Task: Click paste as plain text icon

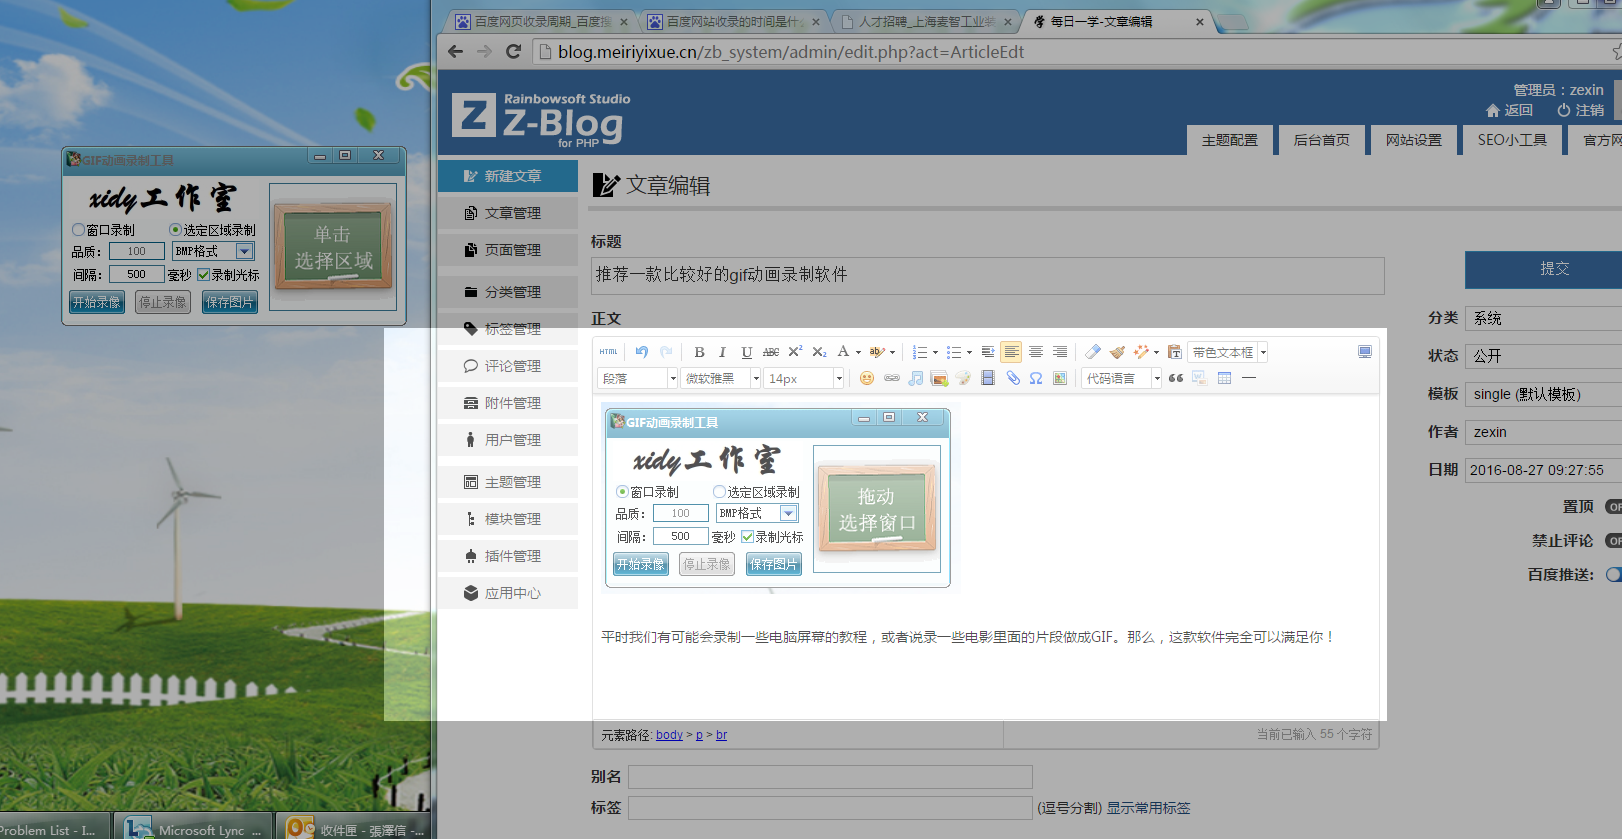Action: [1175, 352]
